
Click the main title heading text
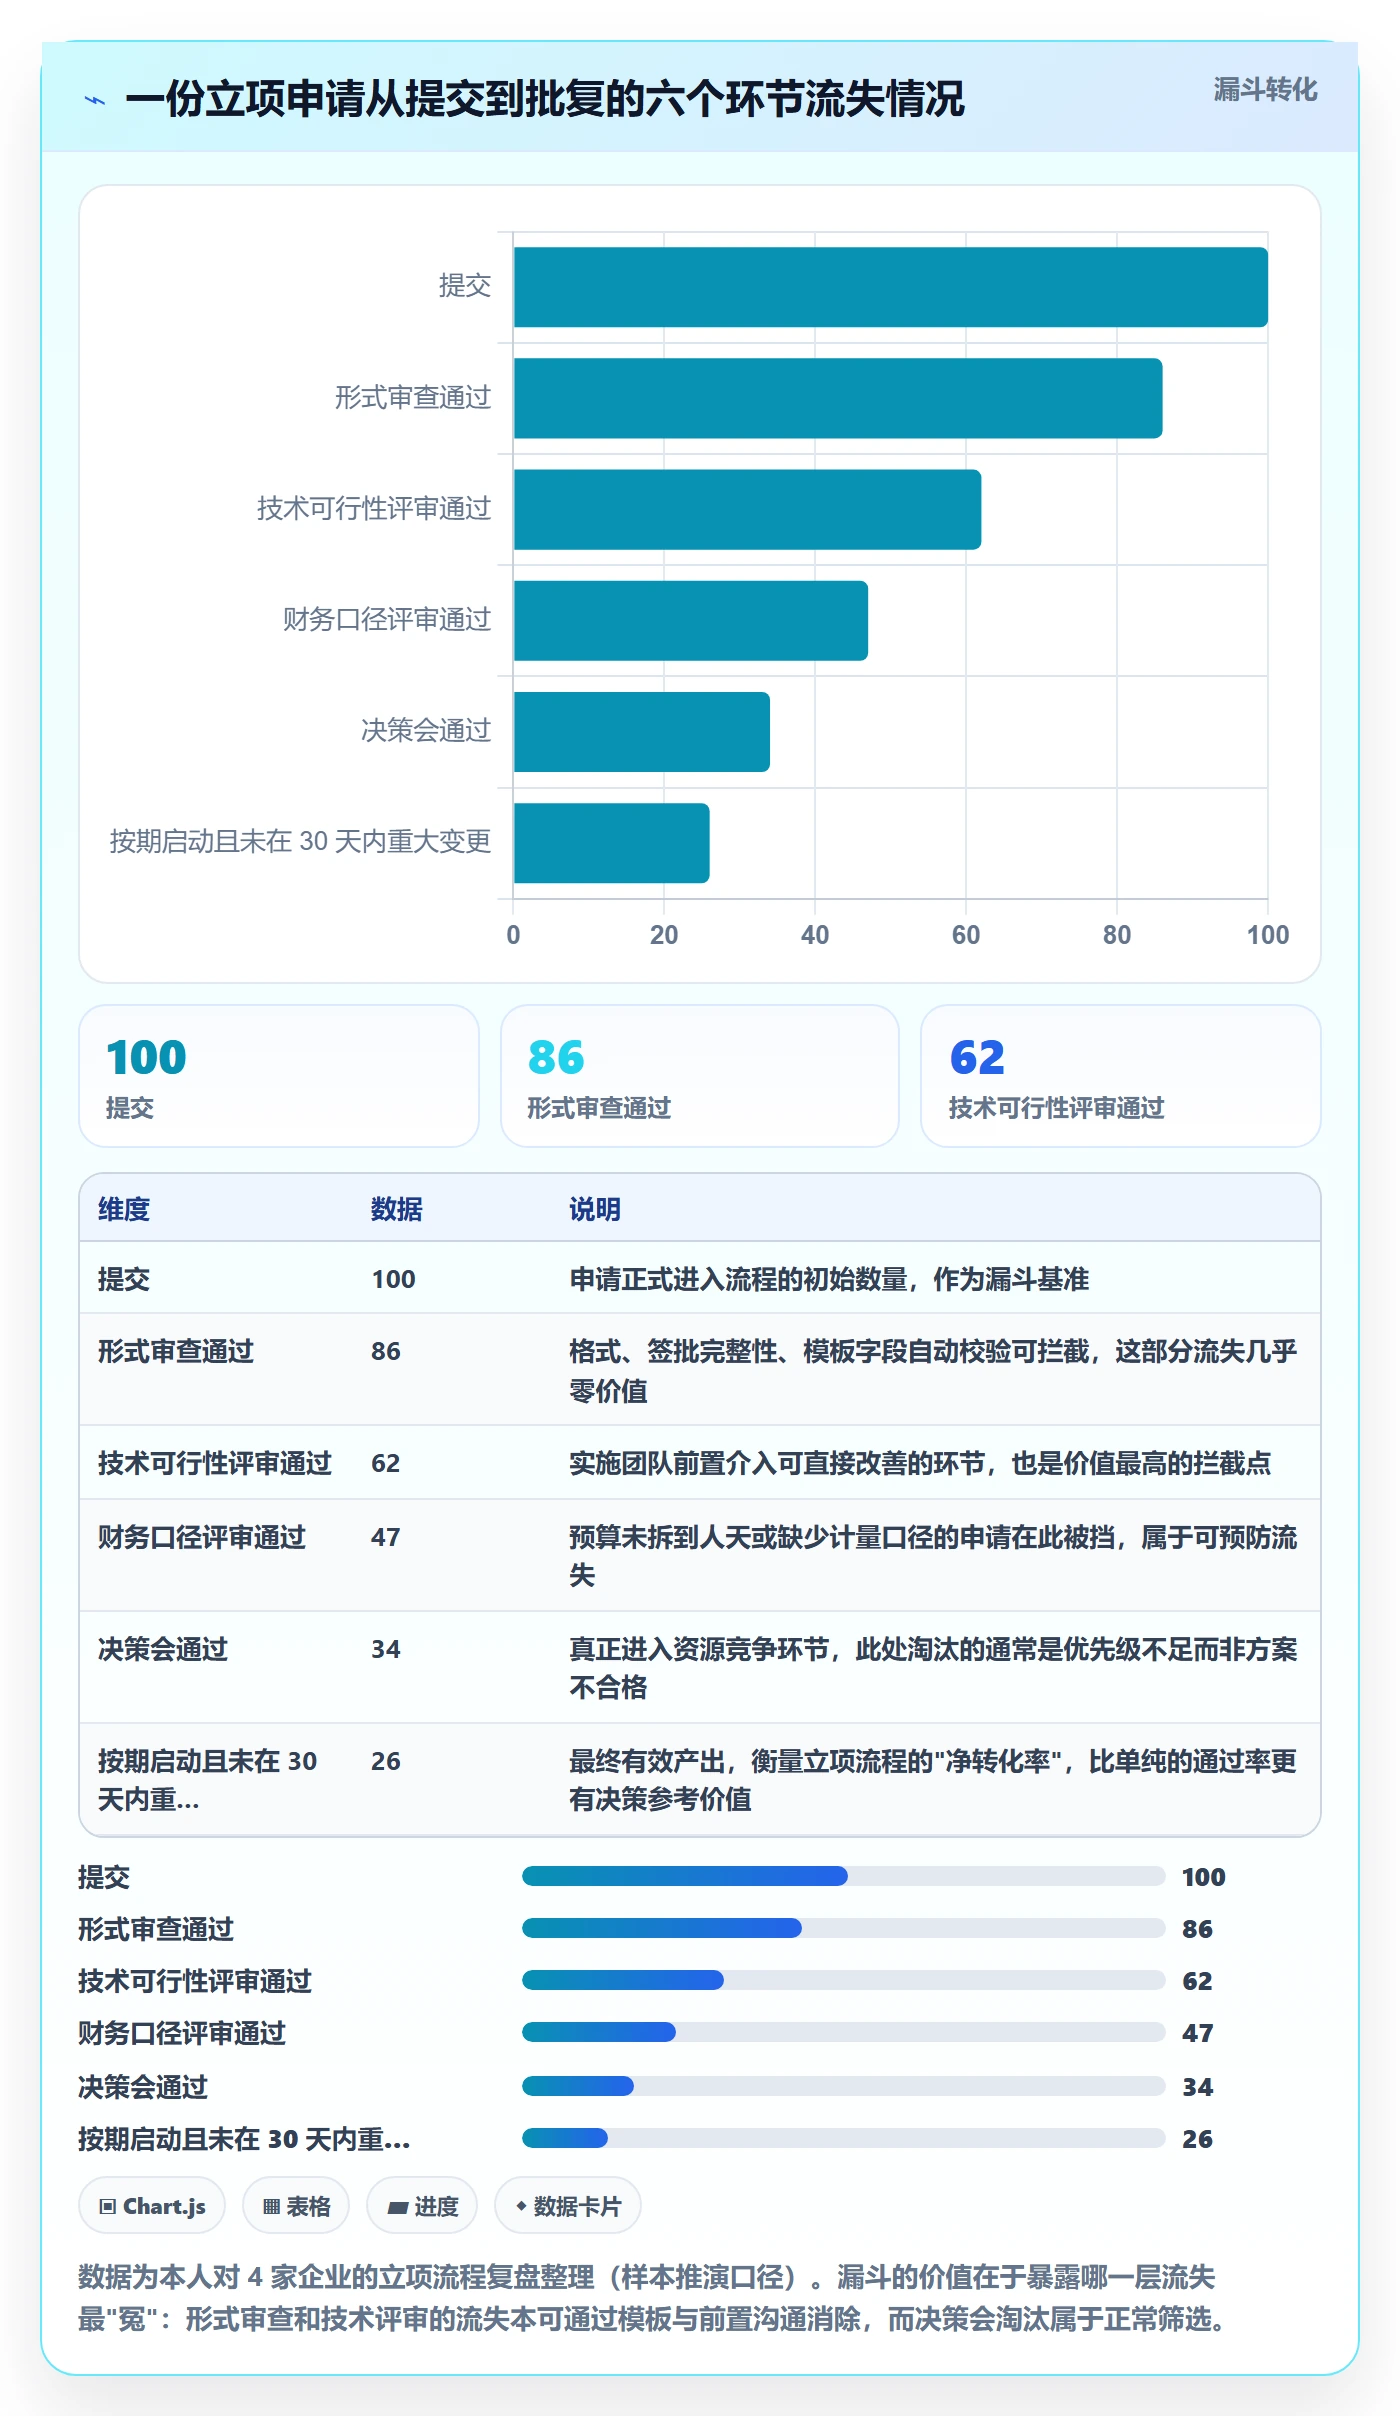click(545, 99)
